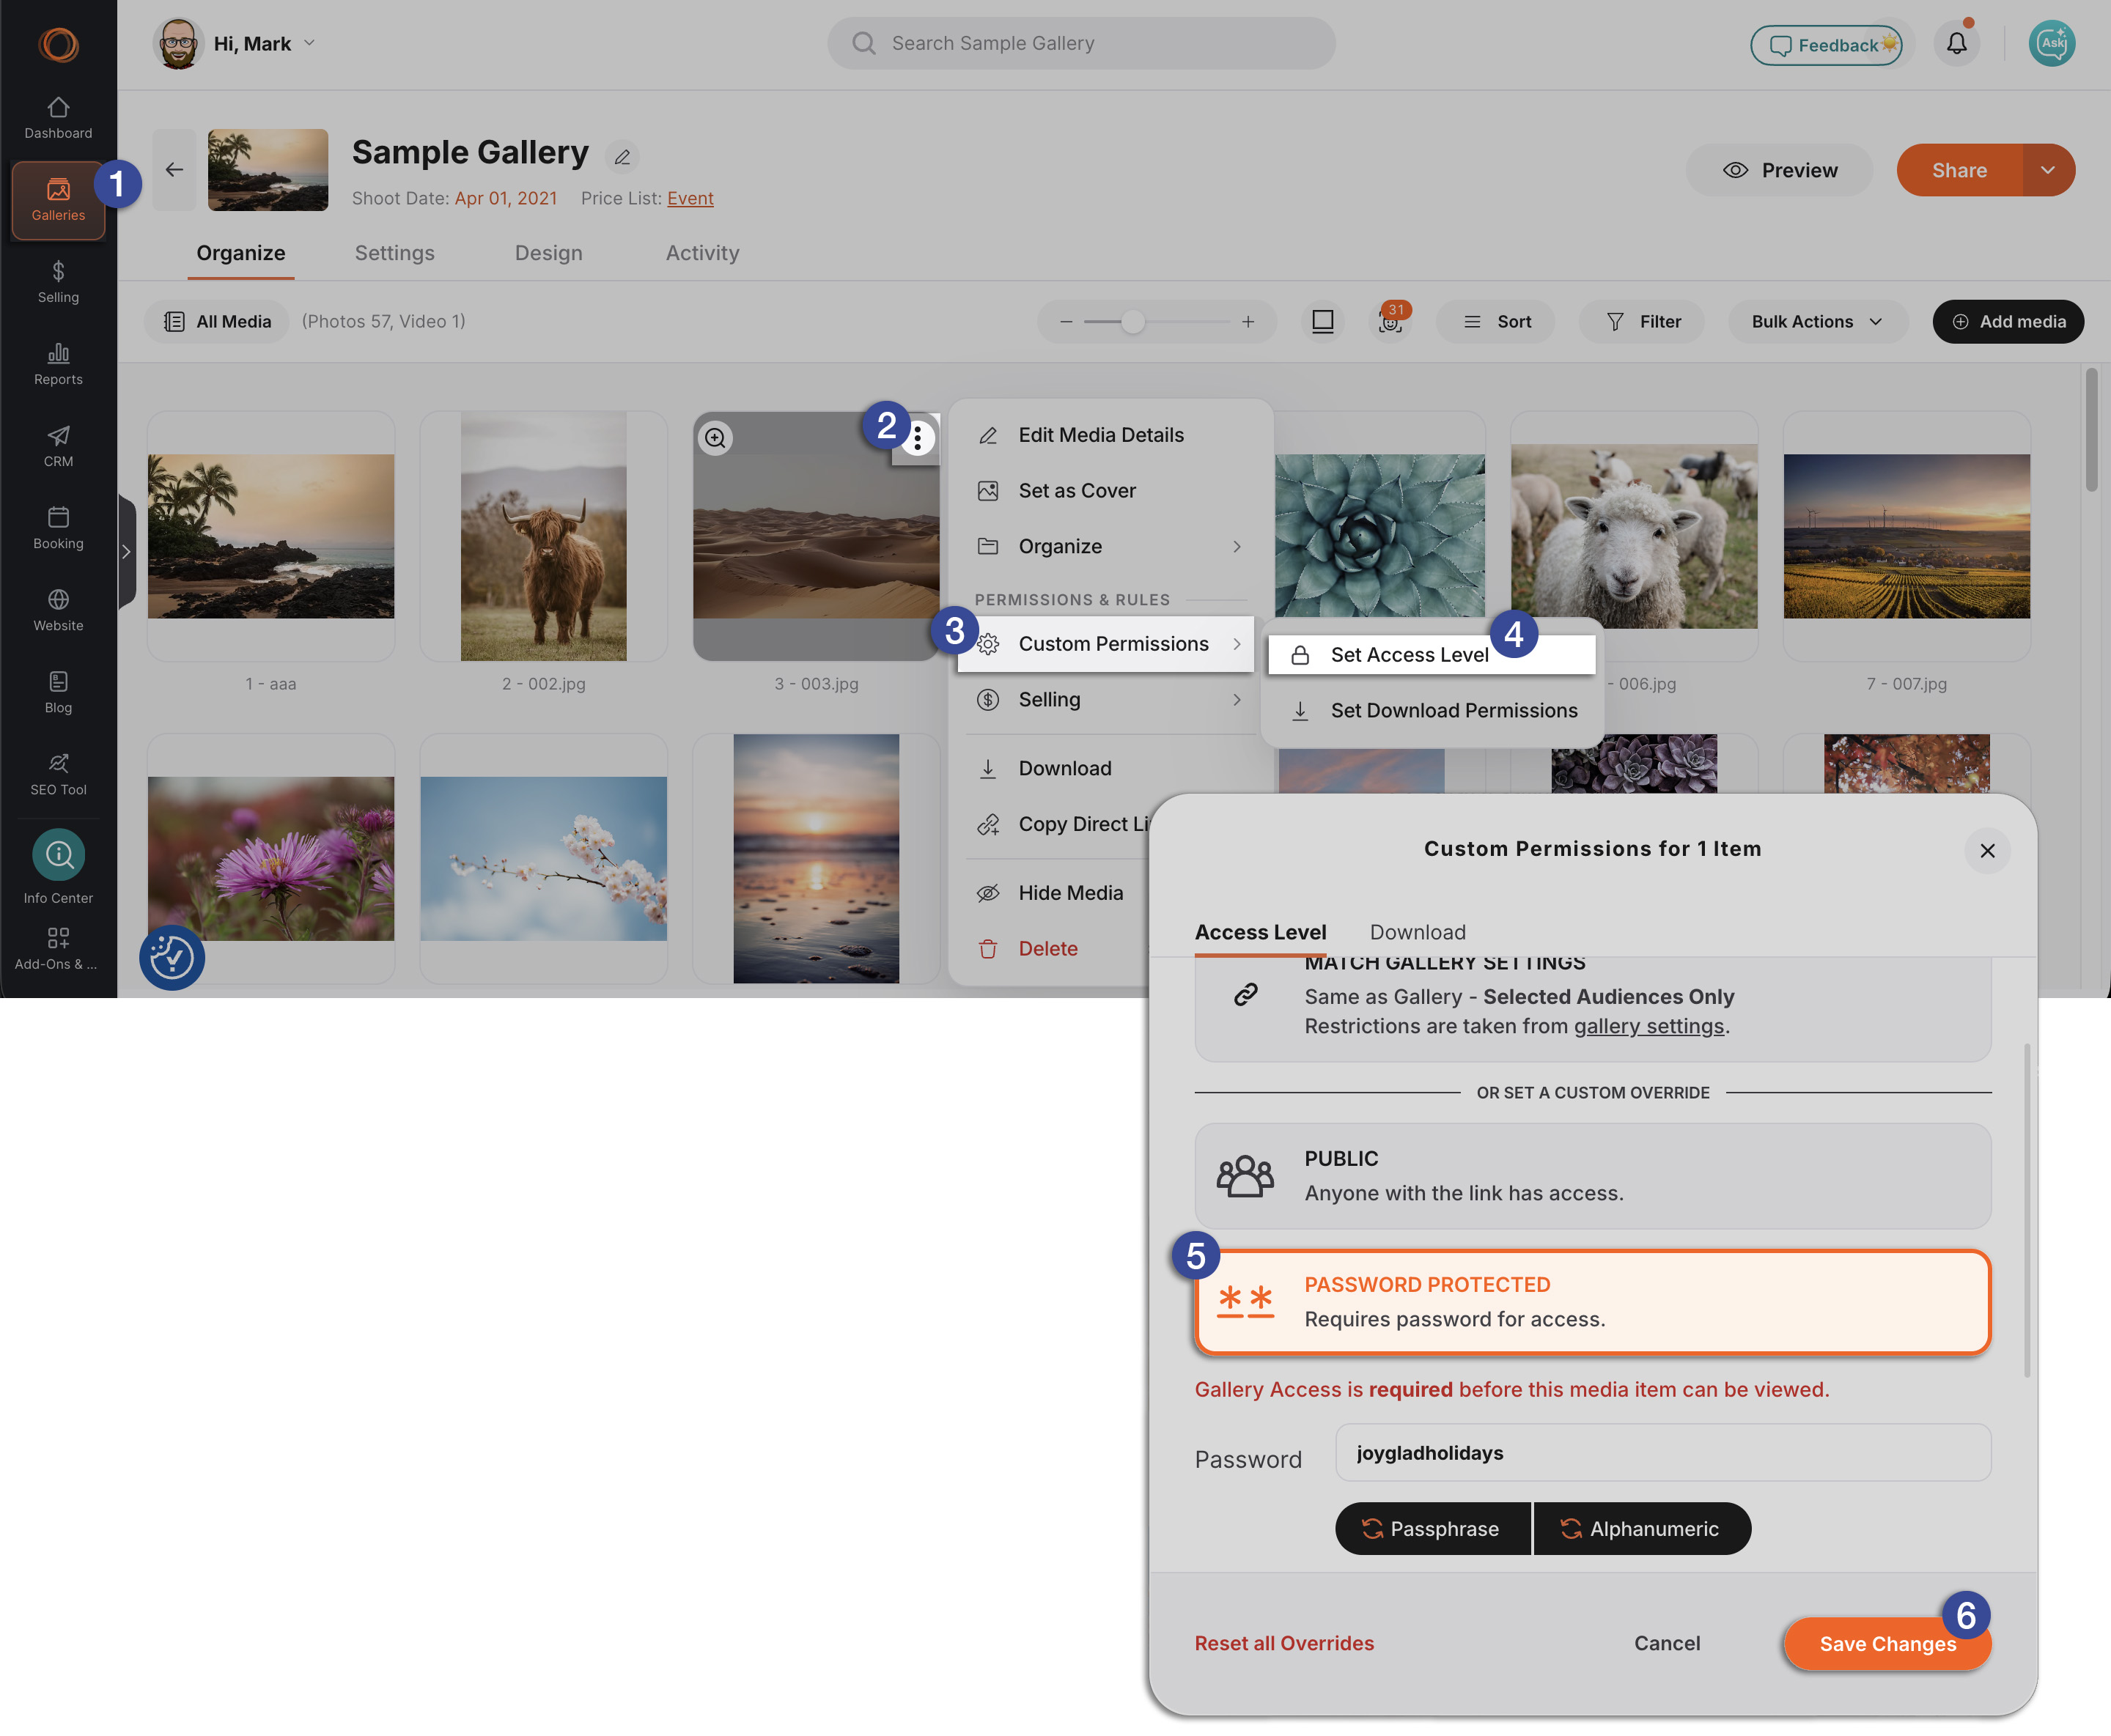Switch the grid layout view icon

click(1322, 321)
